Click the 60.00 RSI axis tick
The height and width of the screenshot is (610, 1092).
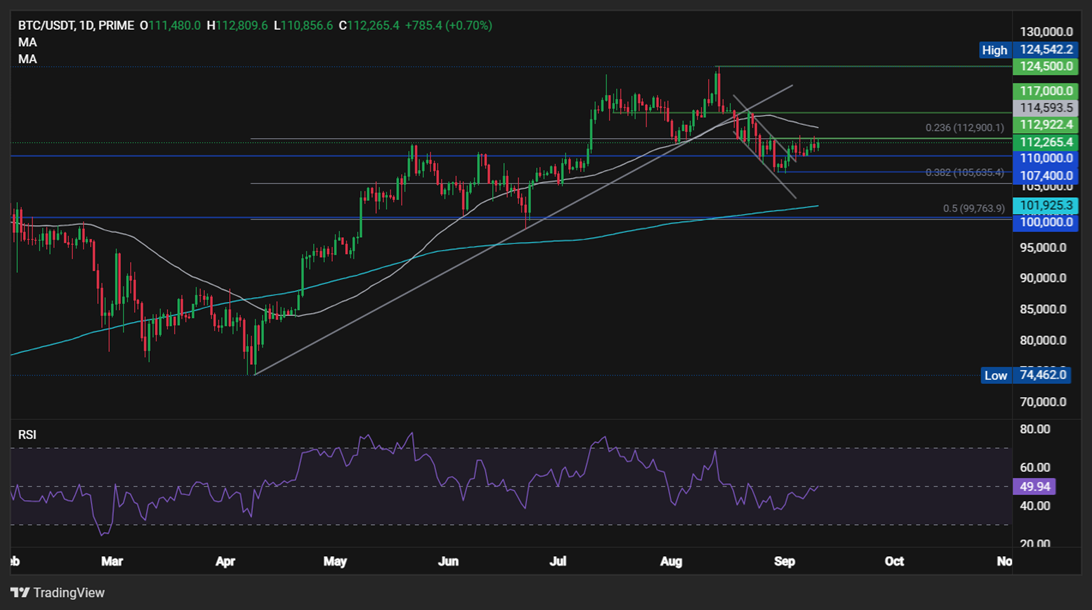pyautogui.click(x=1034, y=468)
